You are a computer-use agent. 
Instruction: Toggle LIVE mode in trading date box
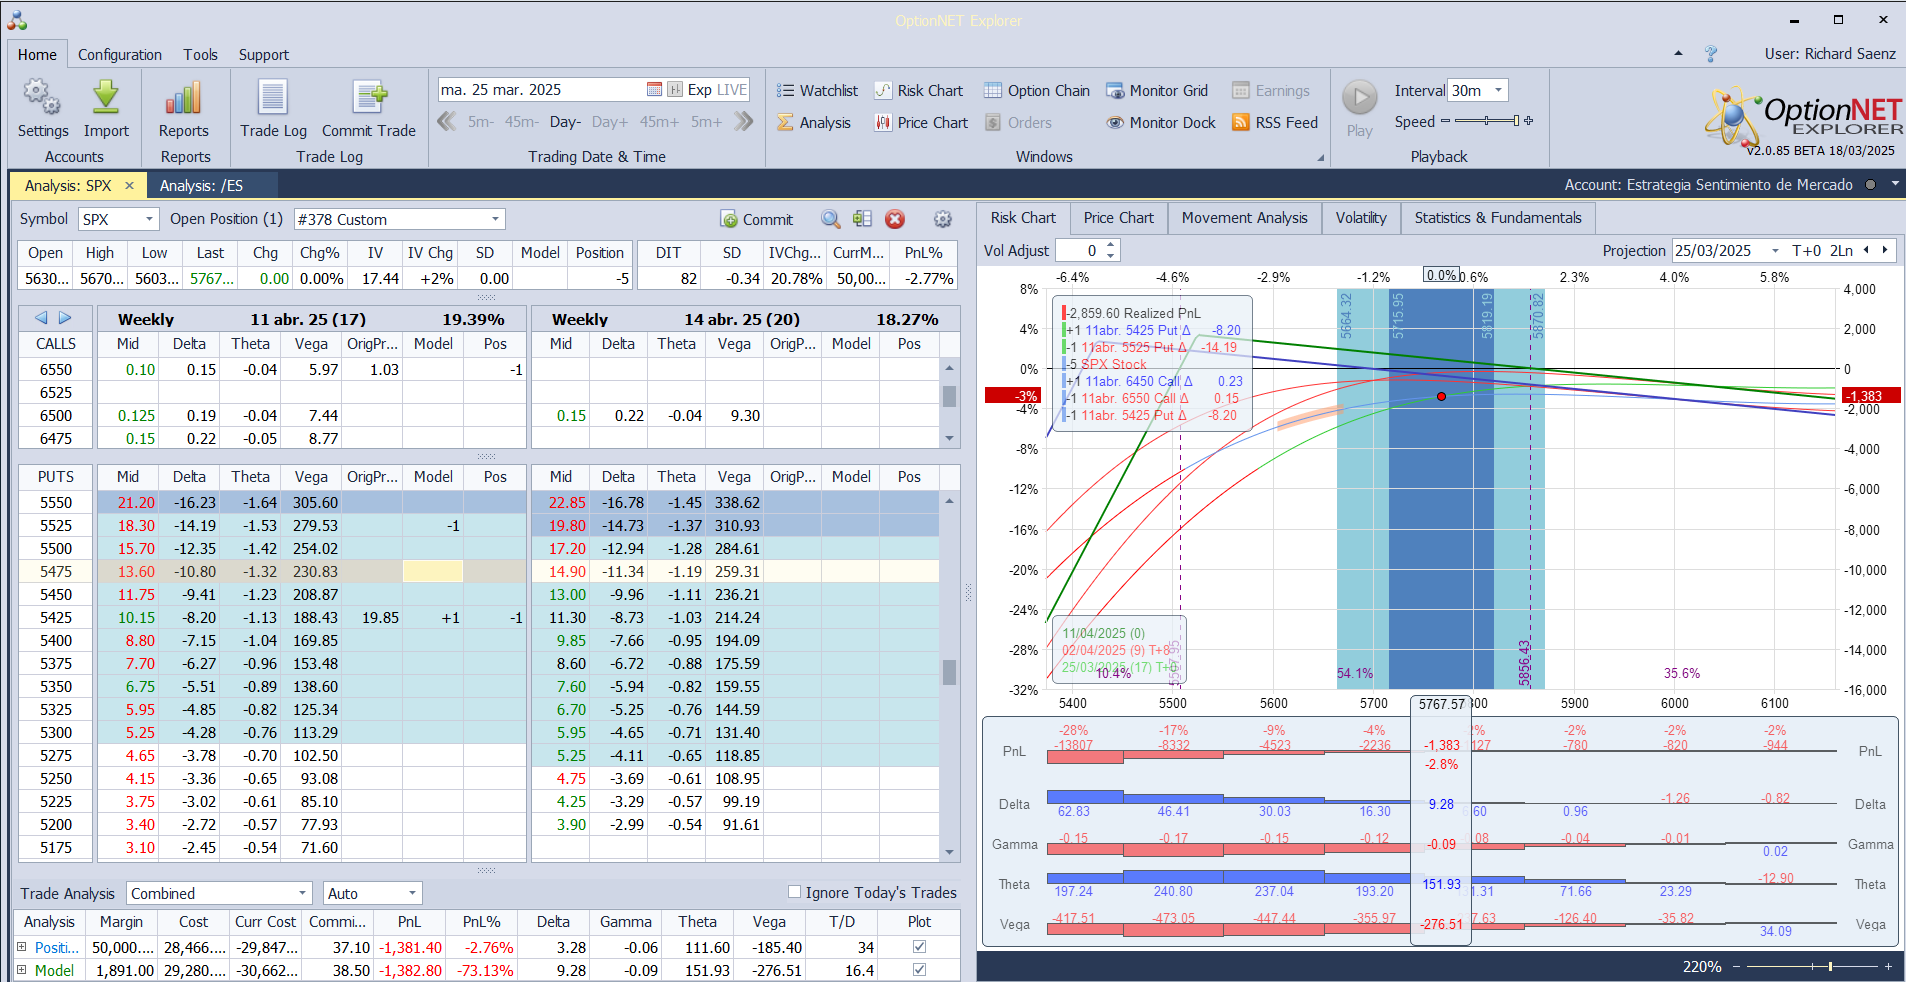(x=731, y=89)
